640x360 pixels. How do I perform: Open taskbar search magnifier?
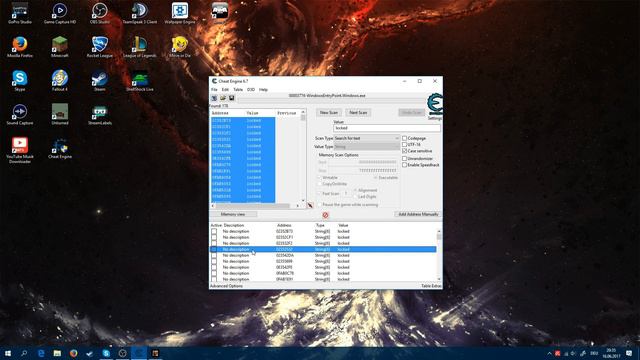coord(24,353)
